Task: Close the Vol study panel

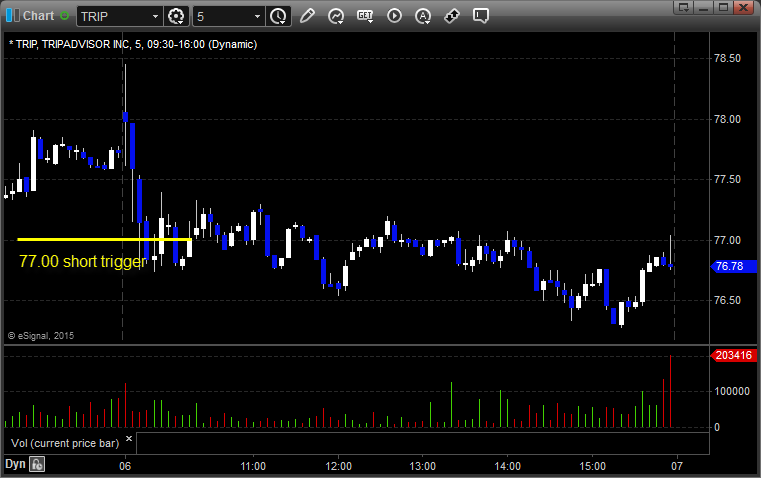Action: [x=128, y=439]
